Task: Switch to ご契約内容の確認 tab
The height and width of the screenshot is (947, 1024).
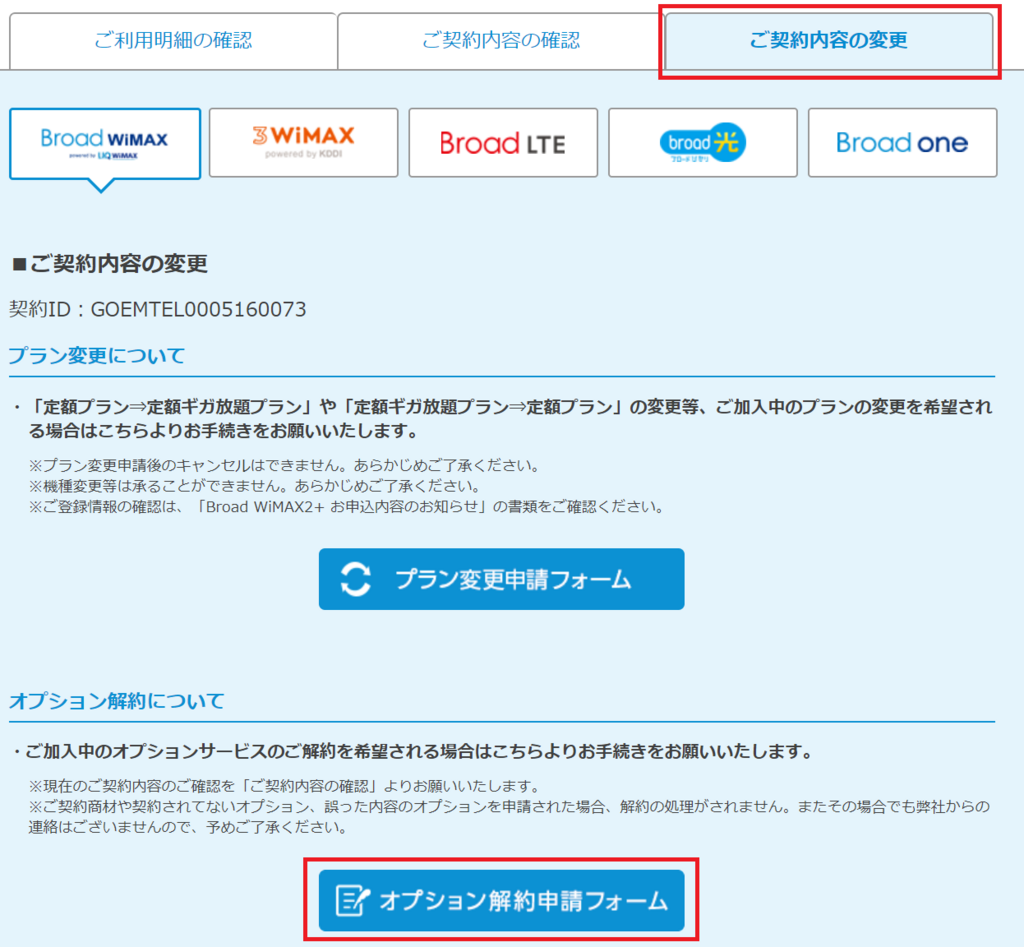Action: click(x=501, y=40)
